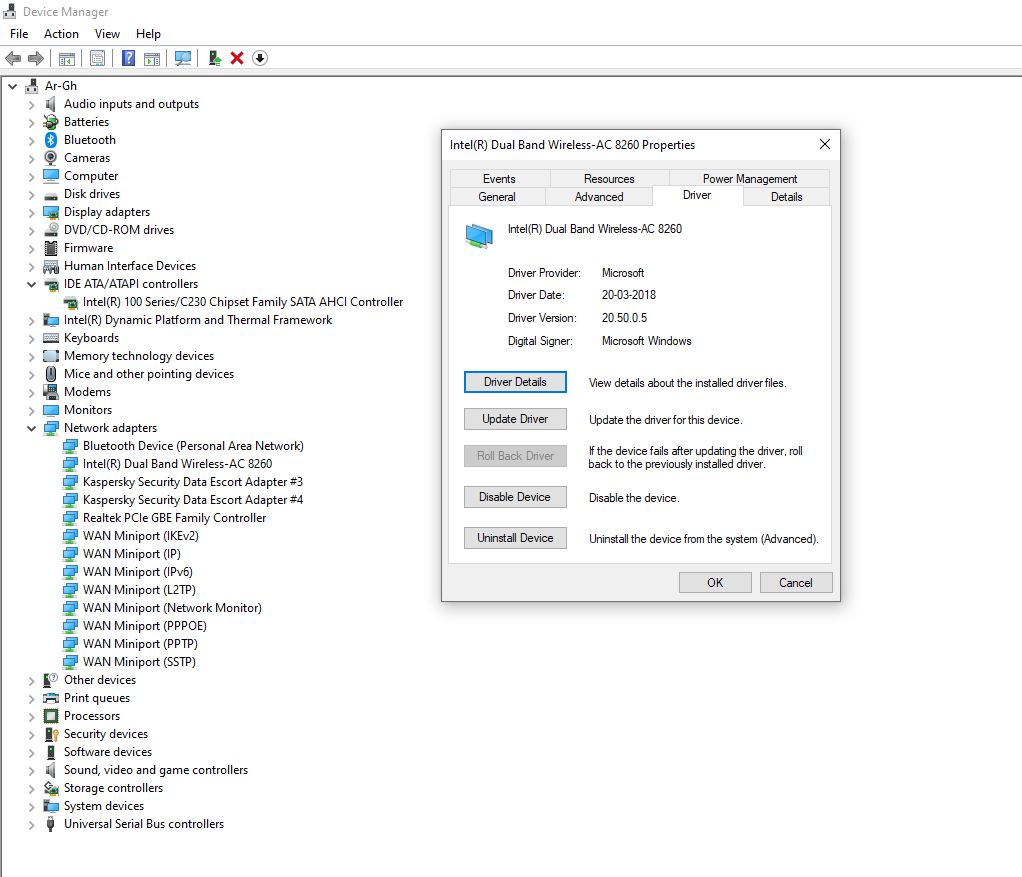The width and height of the screenshot is (1022, 877).
Task: Expand the Storage controllers node
Action: pyautogui.click(x=31, y=788)
